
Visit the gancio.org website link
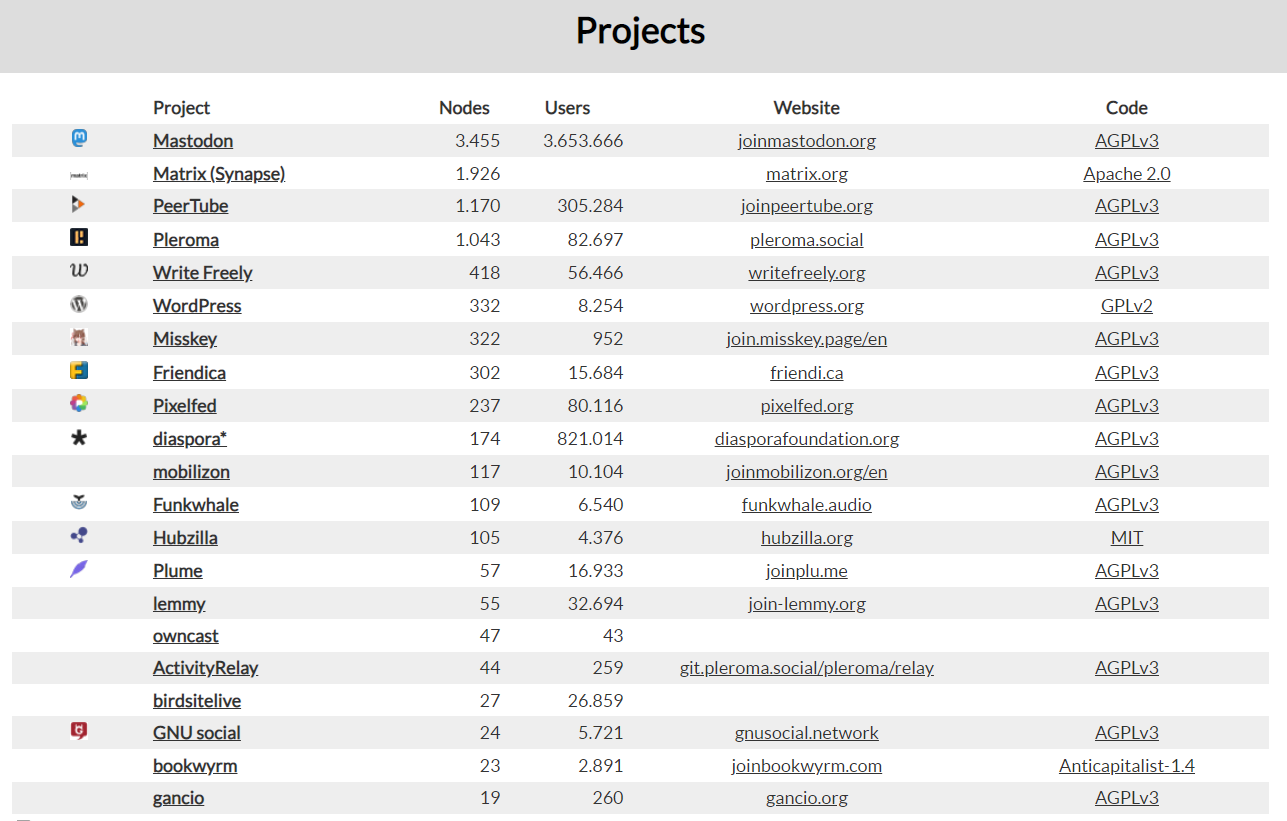point(807,798)
